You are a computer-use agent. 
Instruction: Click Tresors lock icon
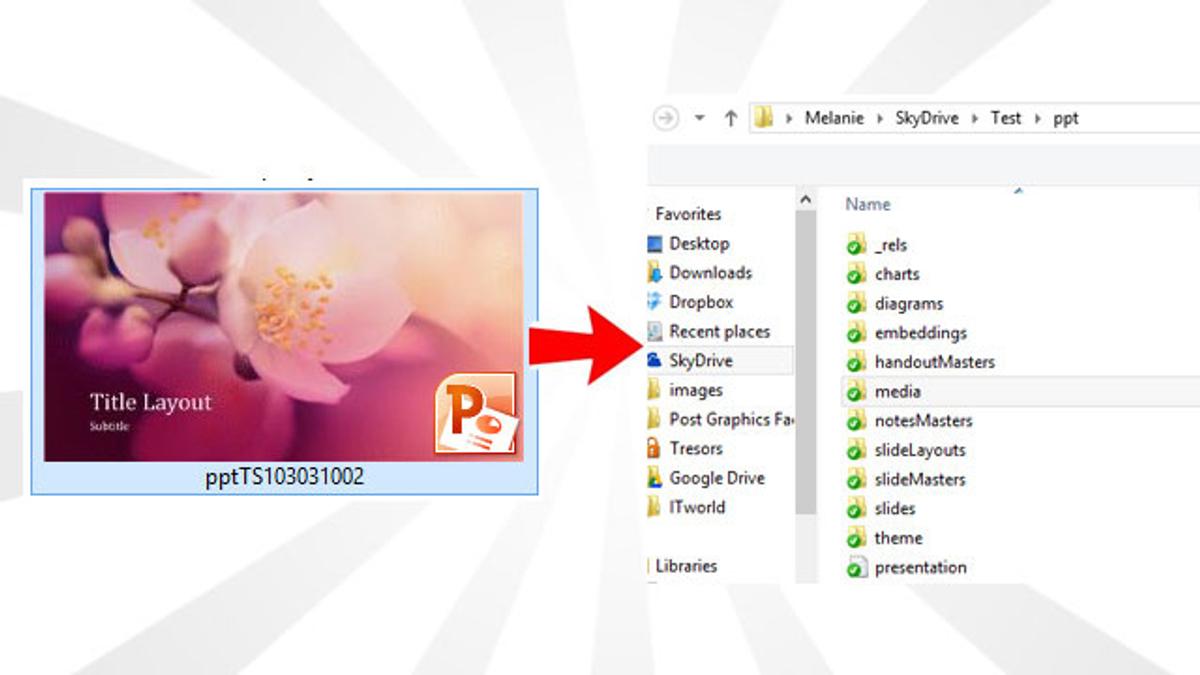tap(655, 448)
